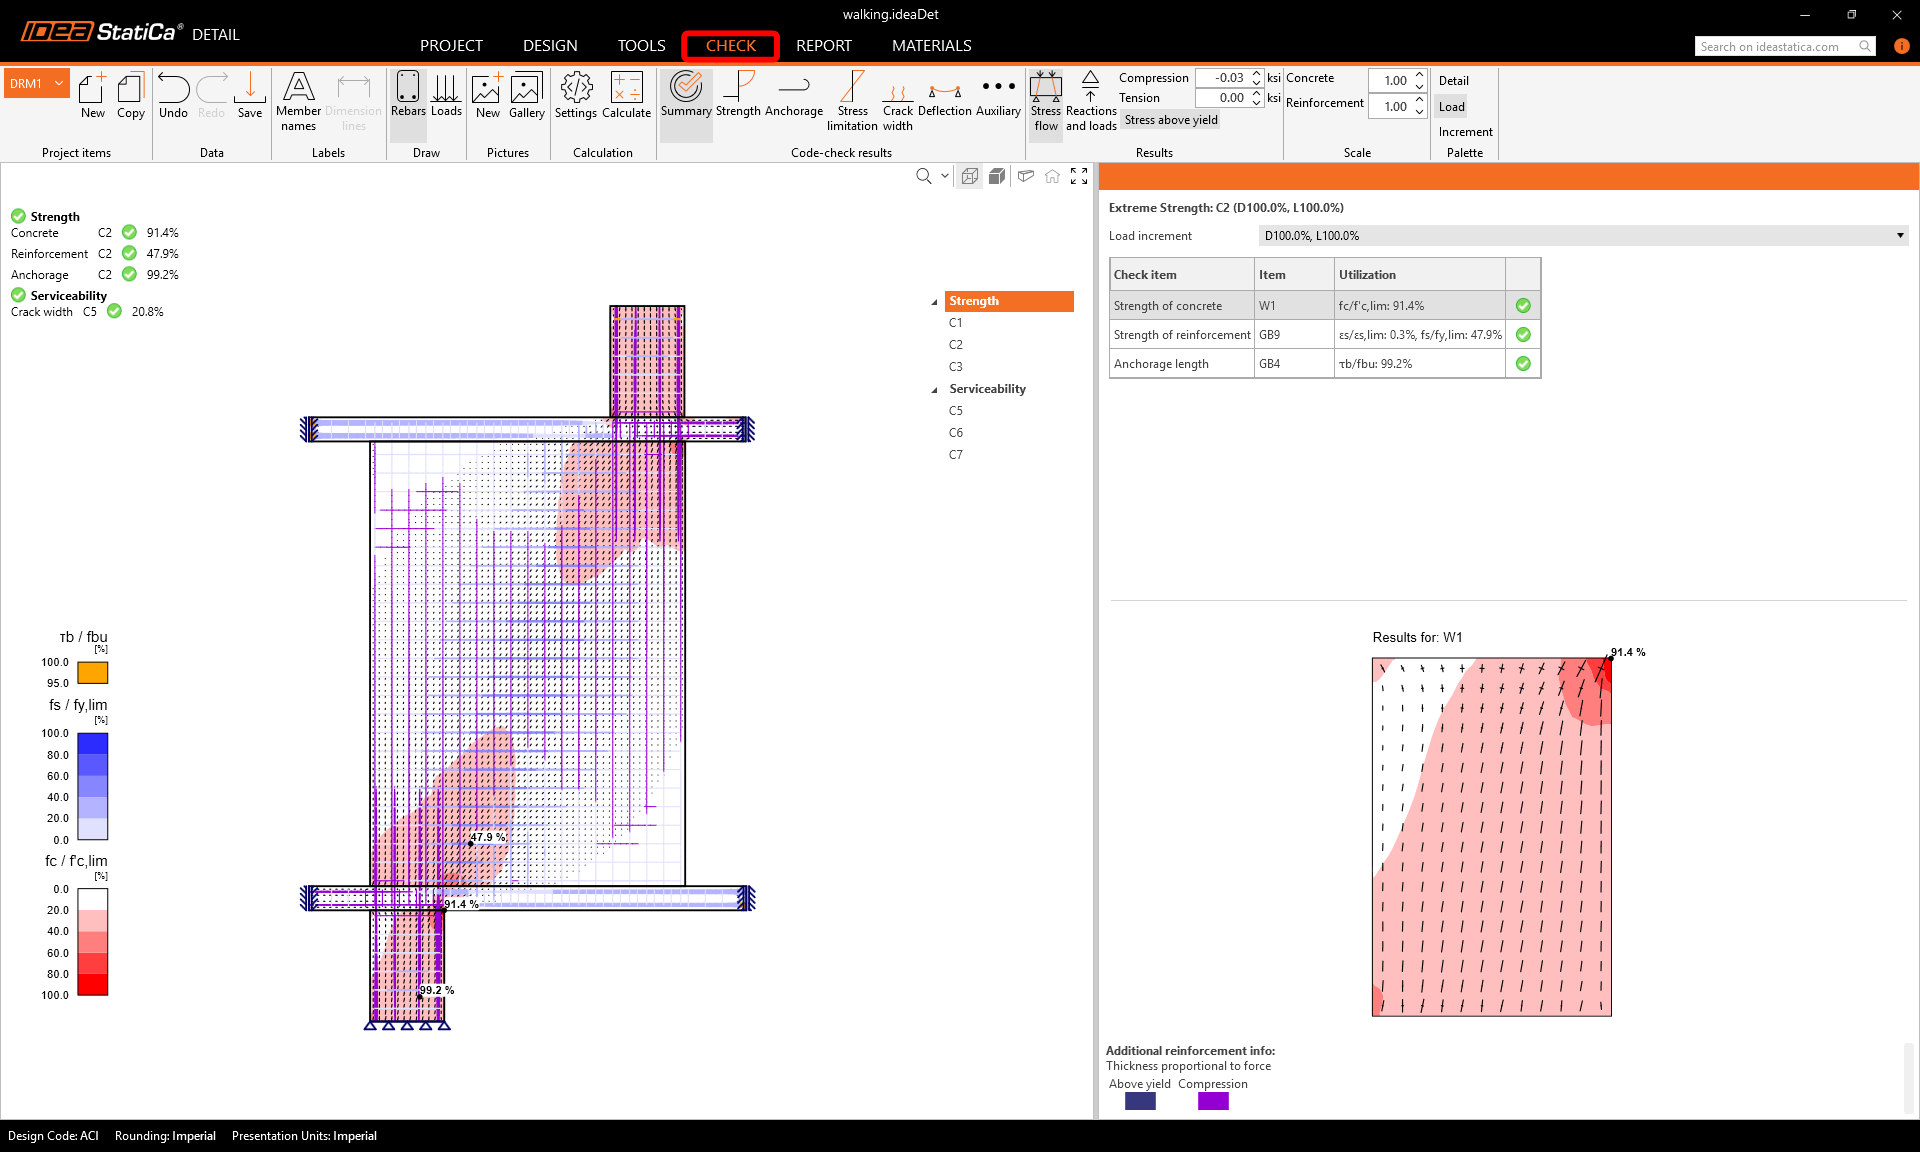
Task: Click the purple Compression color swatch
Action: 1212,1101
